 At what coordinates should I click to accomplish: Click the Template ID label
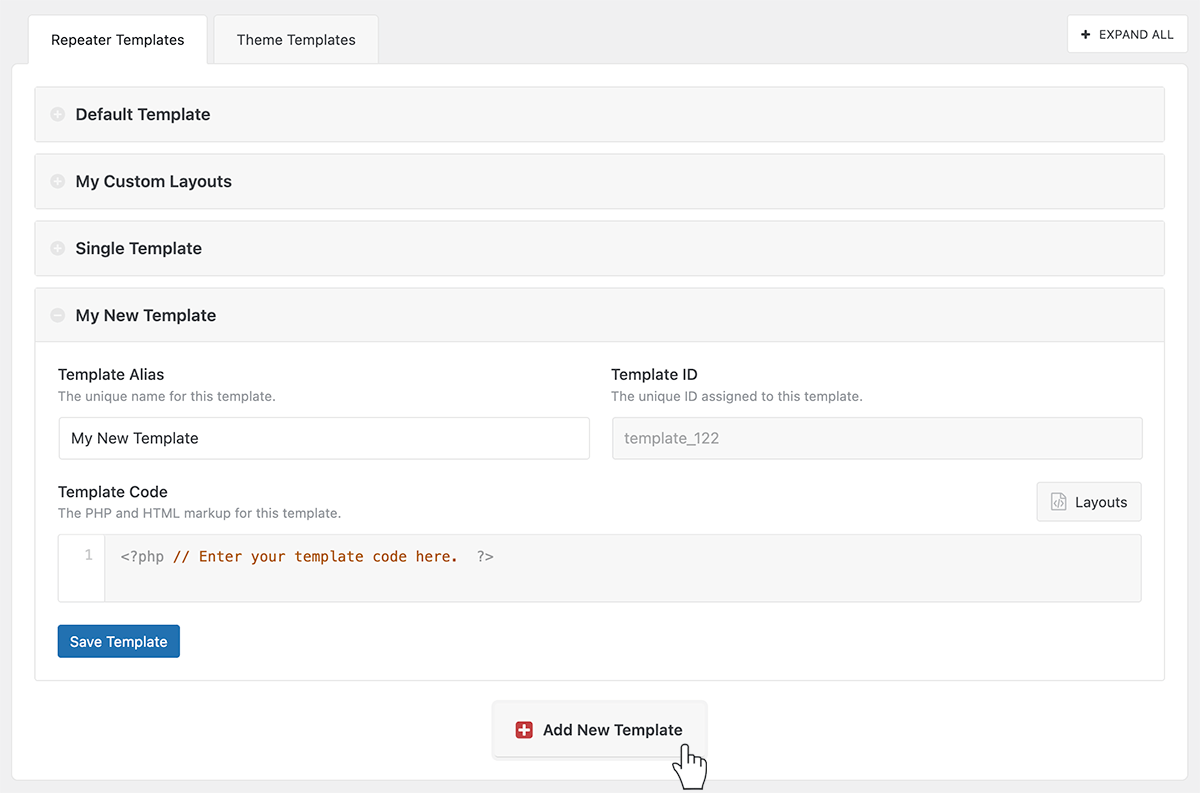654,374
